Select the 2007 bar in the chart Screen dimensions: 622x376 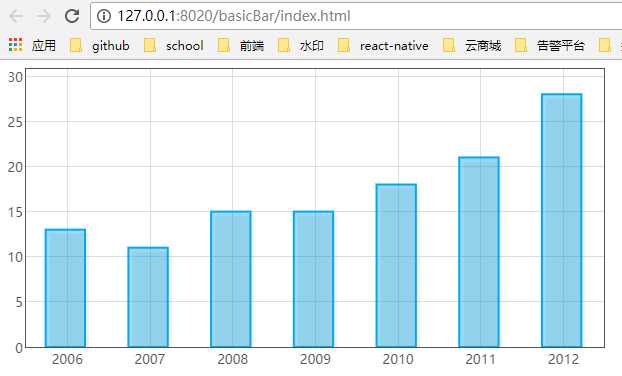148,297
